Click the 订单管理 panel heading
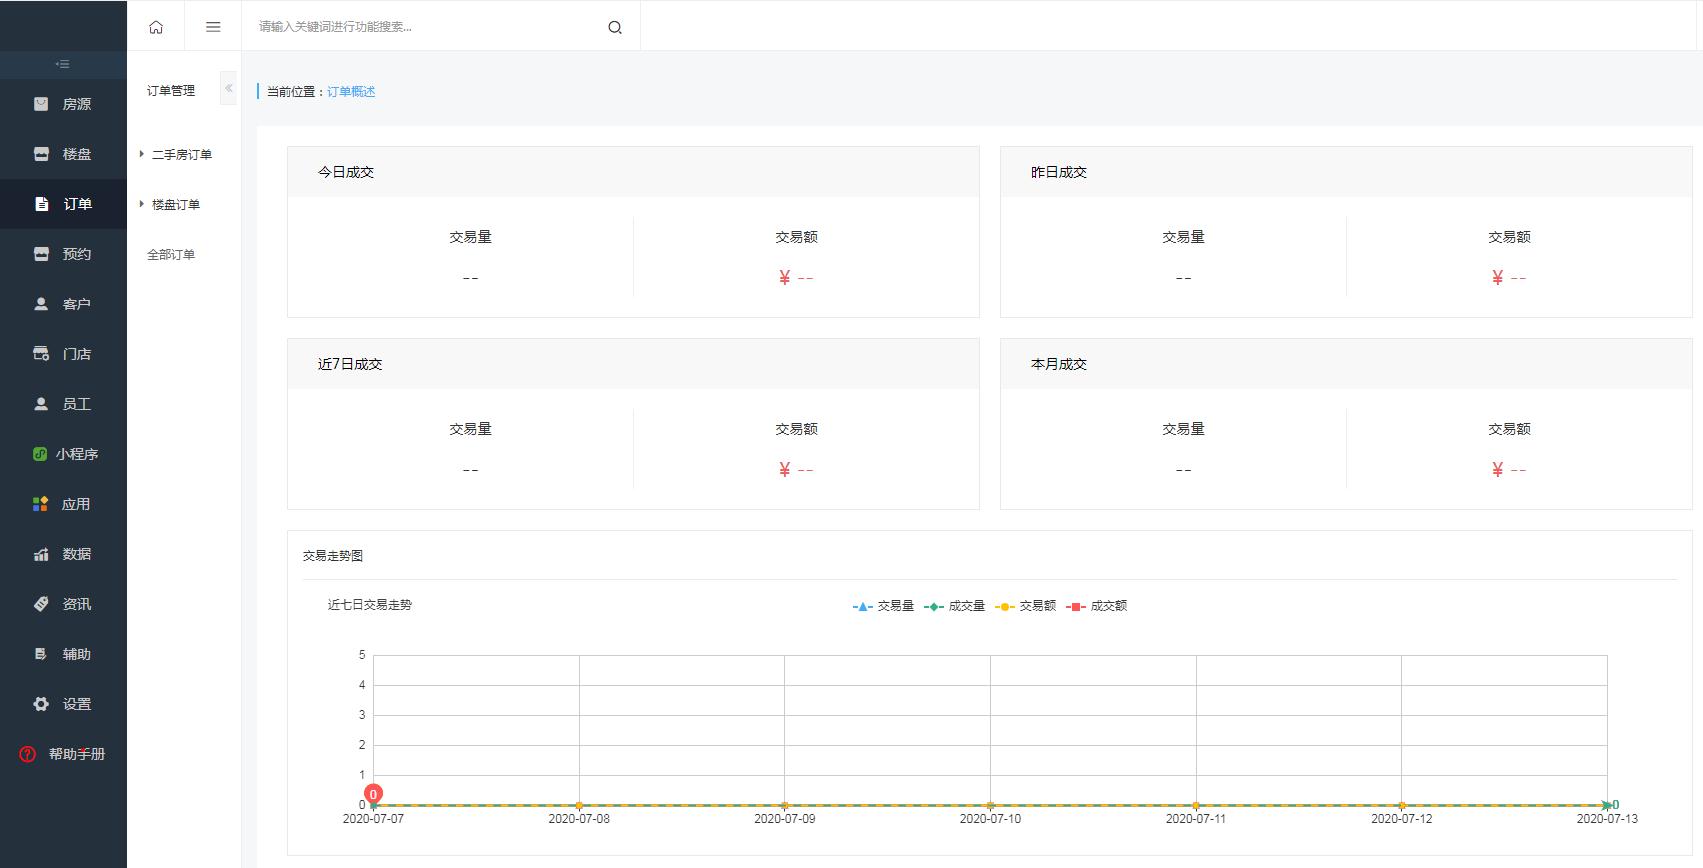The height and width of the screenshot is (868, 1703). (x=171, y=91)
